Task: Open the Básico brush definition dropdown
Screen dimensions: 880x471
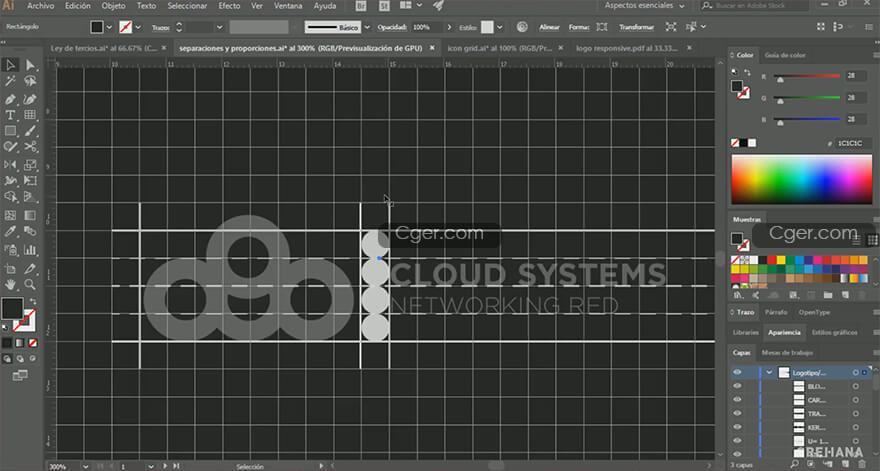Action: (x=367, y=27)
